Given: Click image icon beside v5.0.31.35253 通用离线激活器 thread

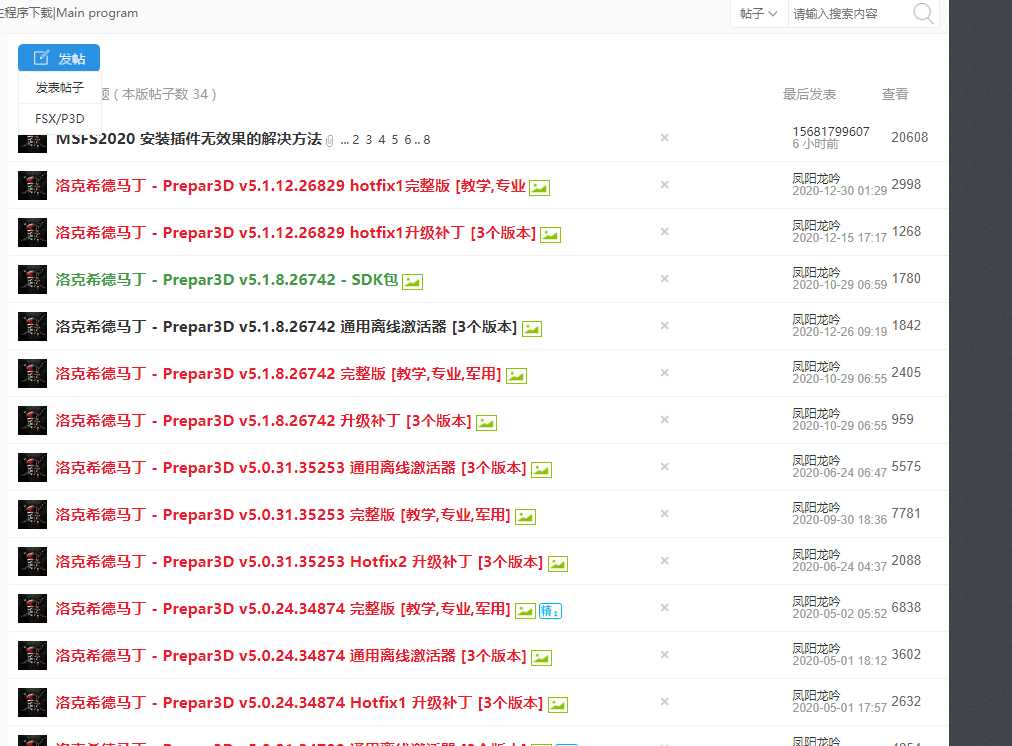Looking at the screenshot, I should pos(541,470).
